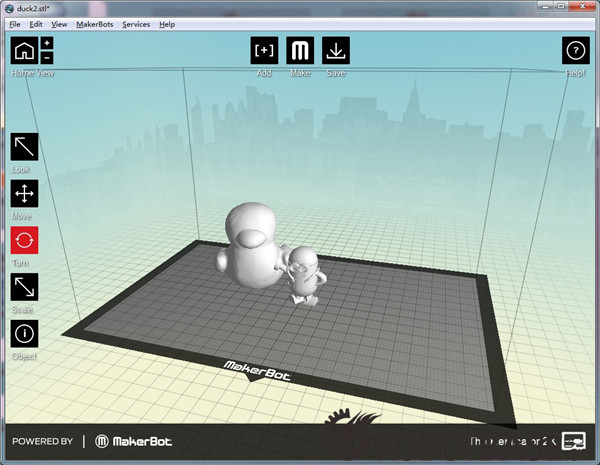Zoom out with the minus button

point(47,58)
